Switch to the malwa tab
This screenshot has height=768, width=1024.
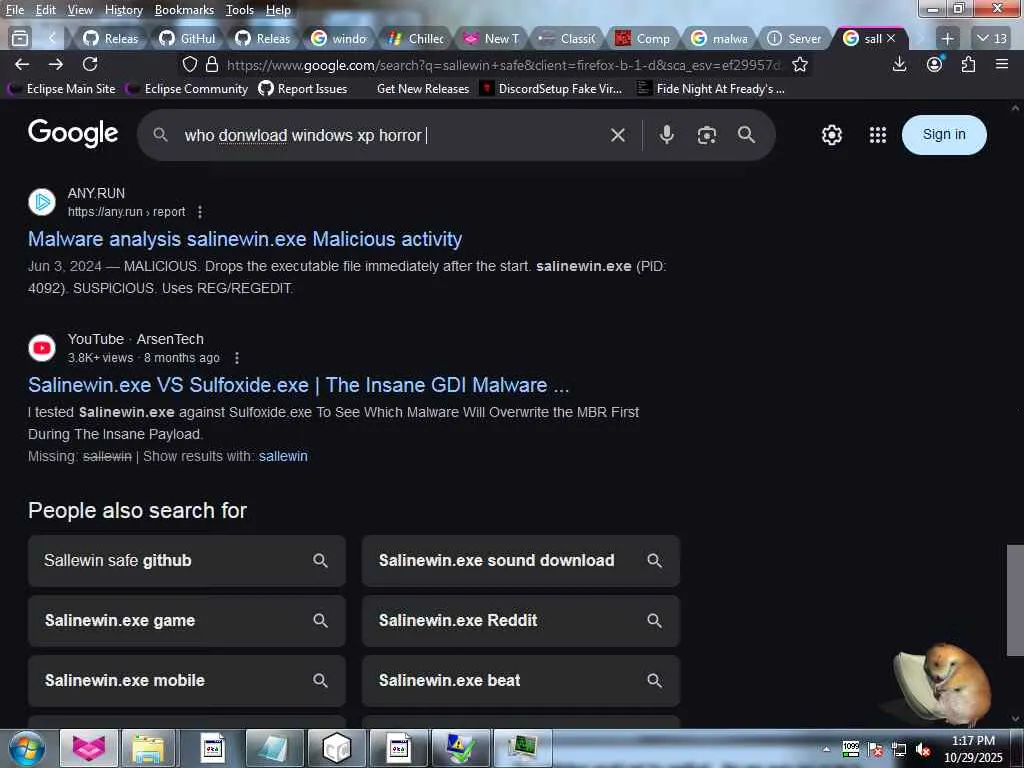point(720,39)
